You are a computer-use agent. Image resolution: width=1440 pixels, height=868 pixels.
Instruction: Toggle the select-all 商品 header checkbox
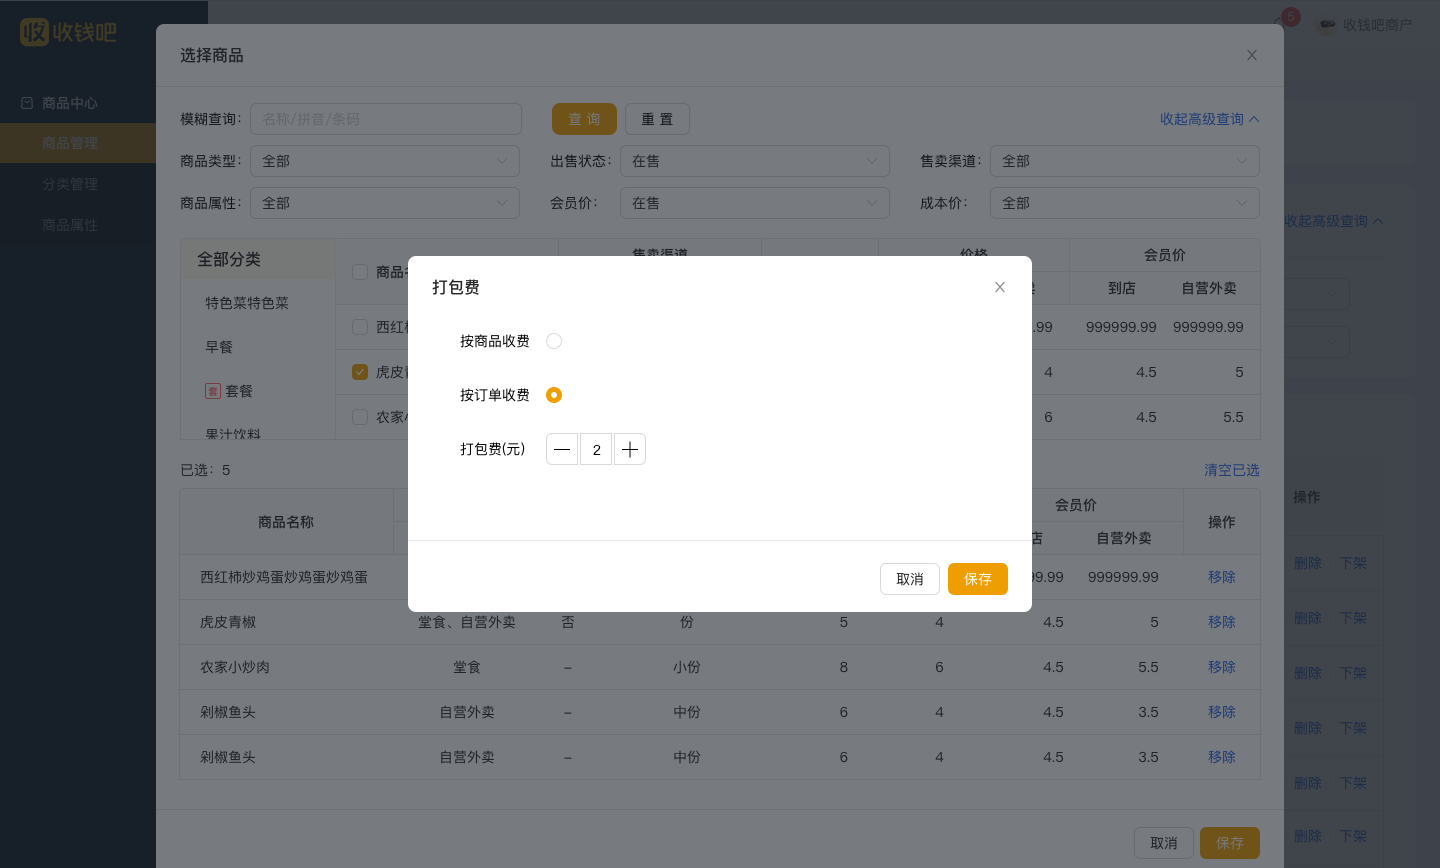[x=360, y=272]
